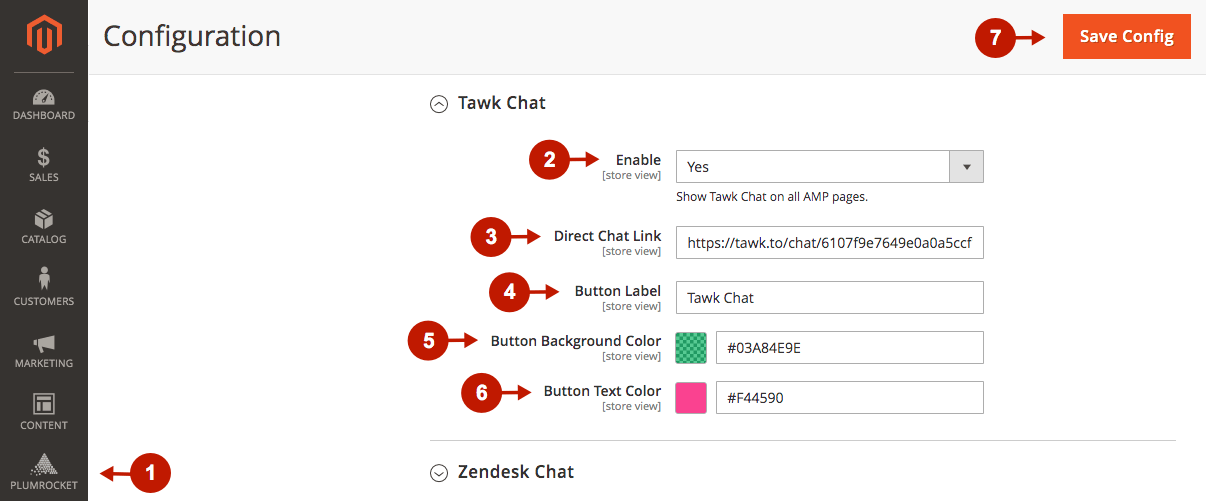Open the Sales dollar icon
Viewport: 1206px width, 501px height.
43,158
